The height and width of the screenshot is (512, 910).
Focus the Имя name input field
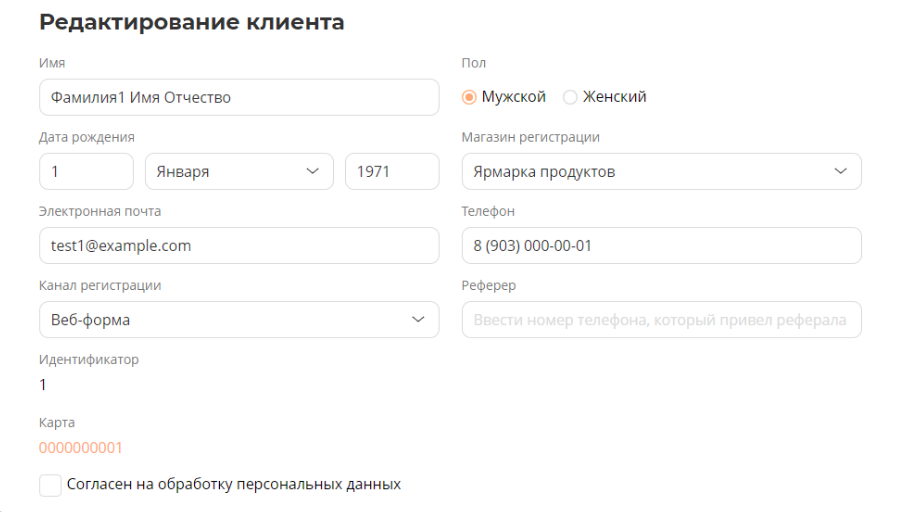click(238, 97)
